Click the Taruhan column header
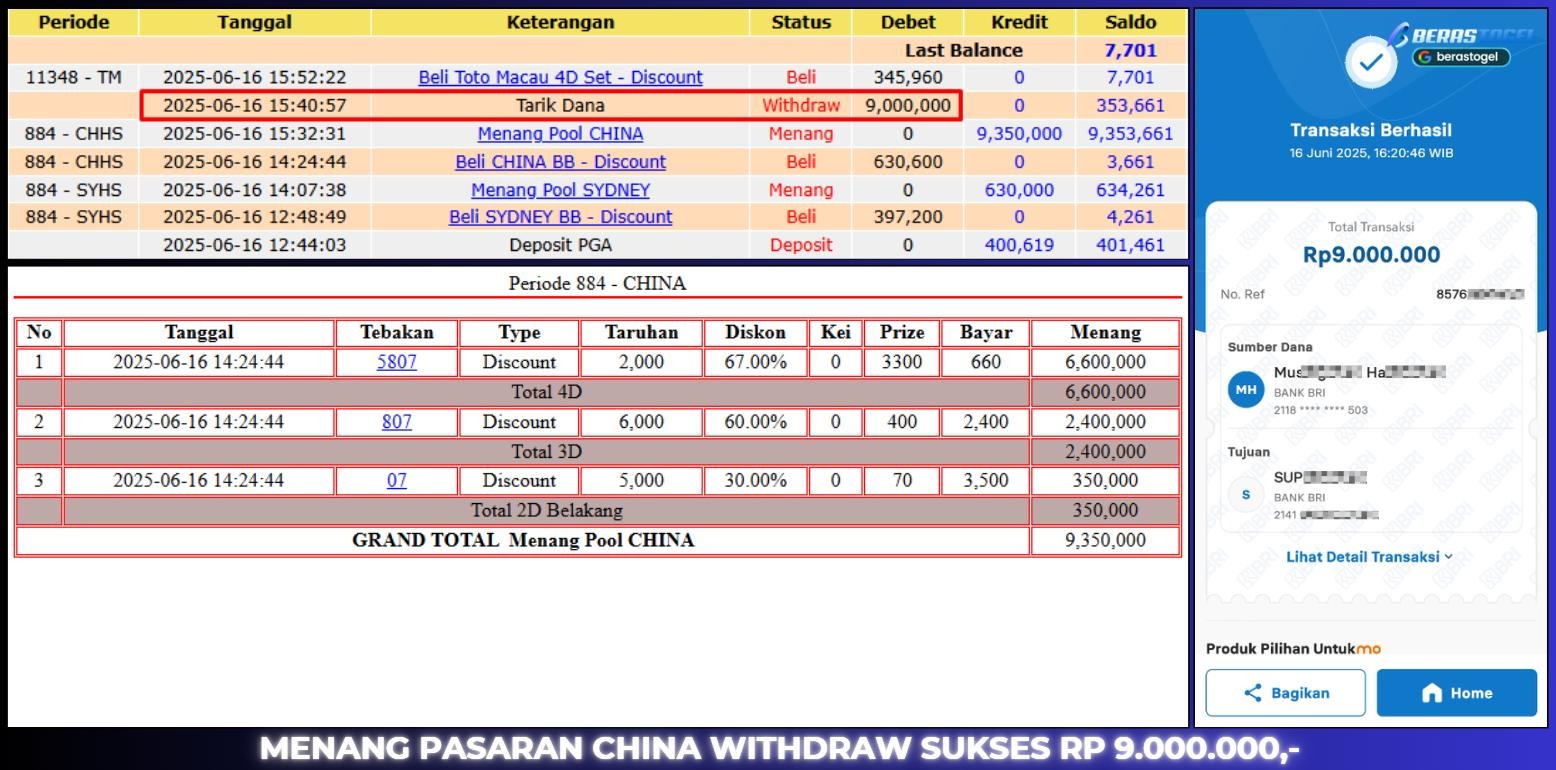 click(641, 333)
